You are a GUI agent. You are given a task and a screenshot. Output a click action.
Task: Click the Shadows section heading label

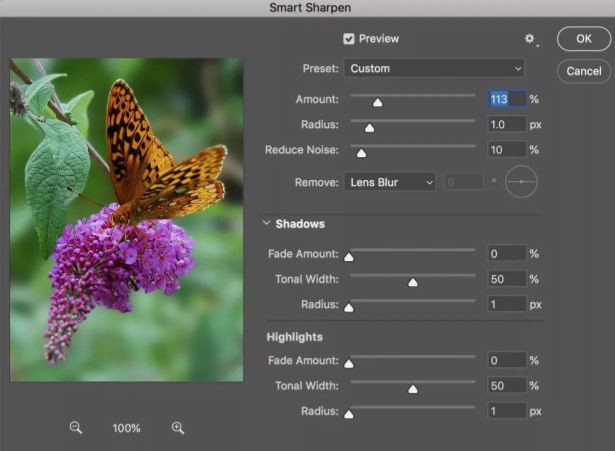pyautogui.click(x=300, y=224)
